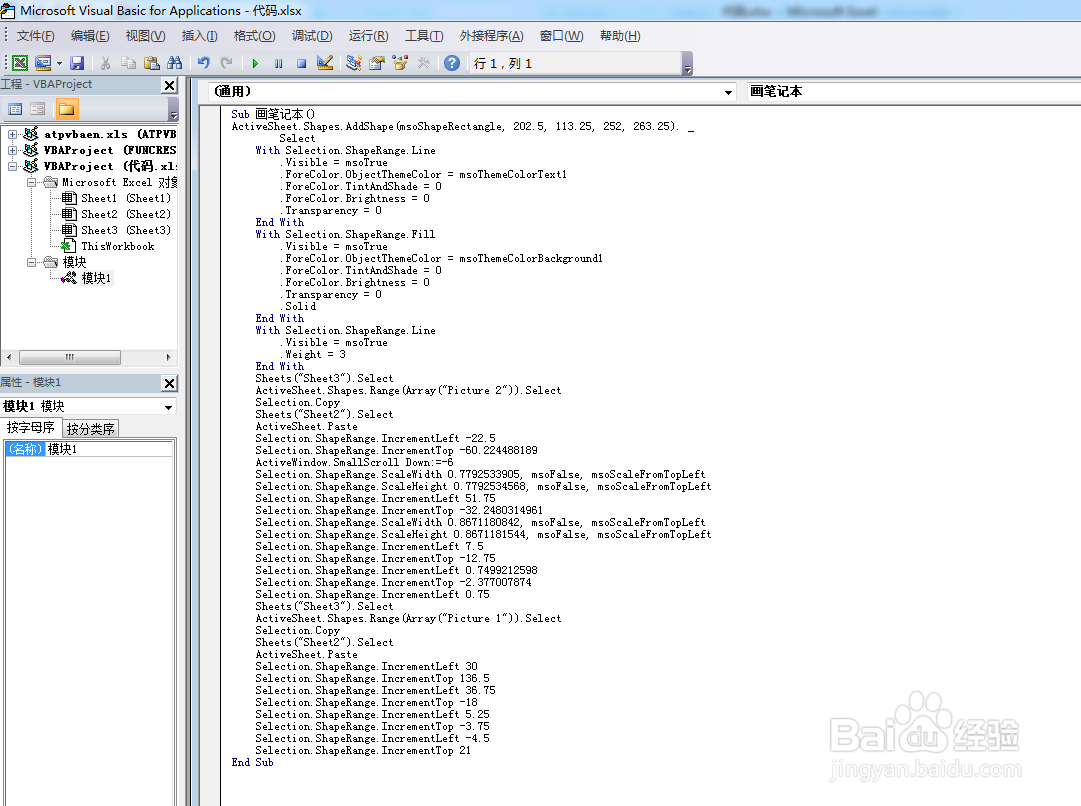Open Project Explorer from toolbar icon
The width and height of the screenshot is (1081, 806).
(354, 63)
